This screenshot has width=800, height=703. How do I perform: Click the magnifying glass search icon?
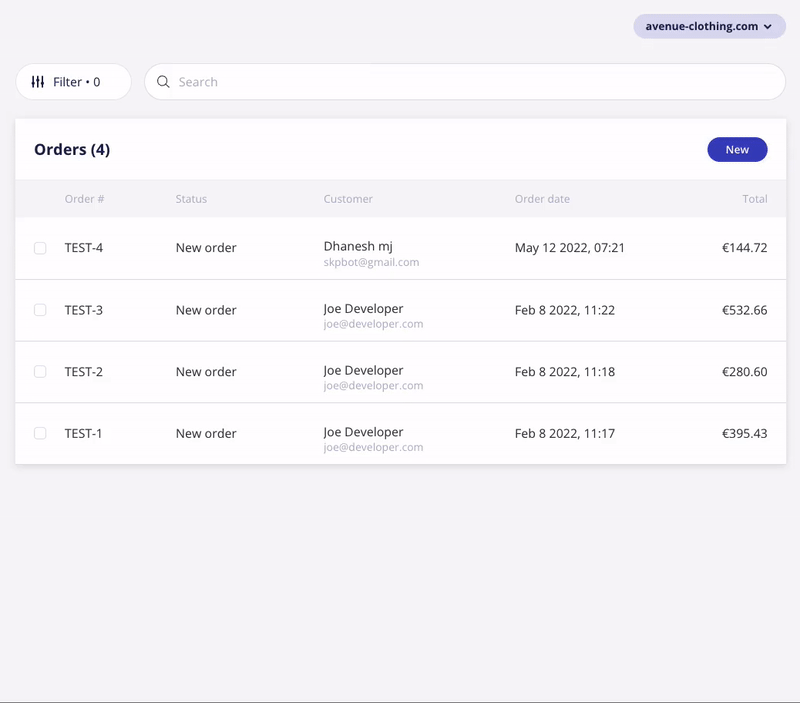point(163,82)
